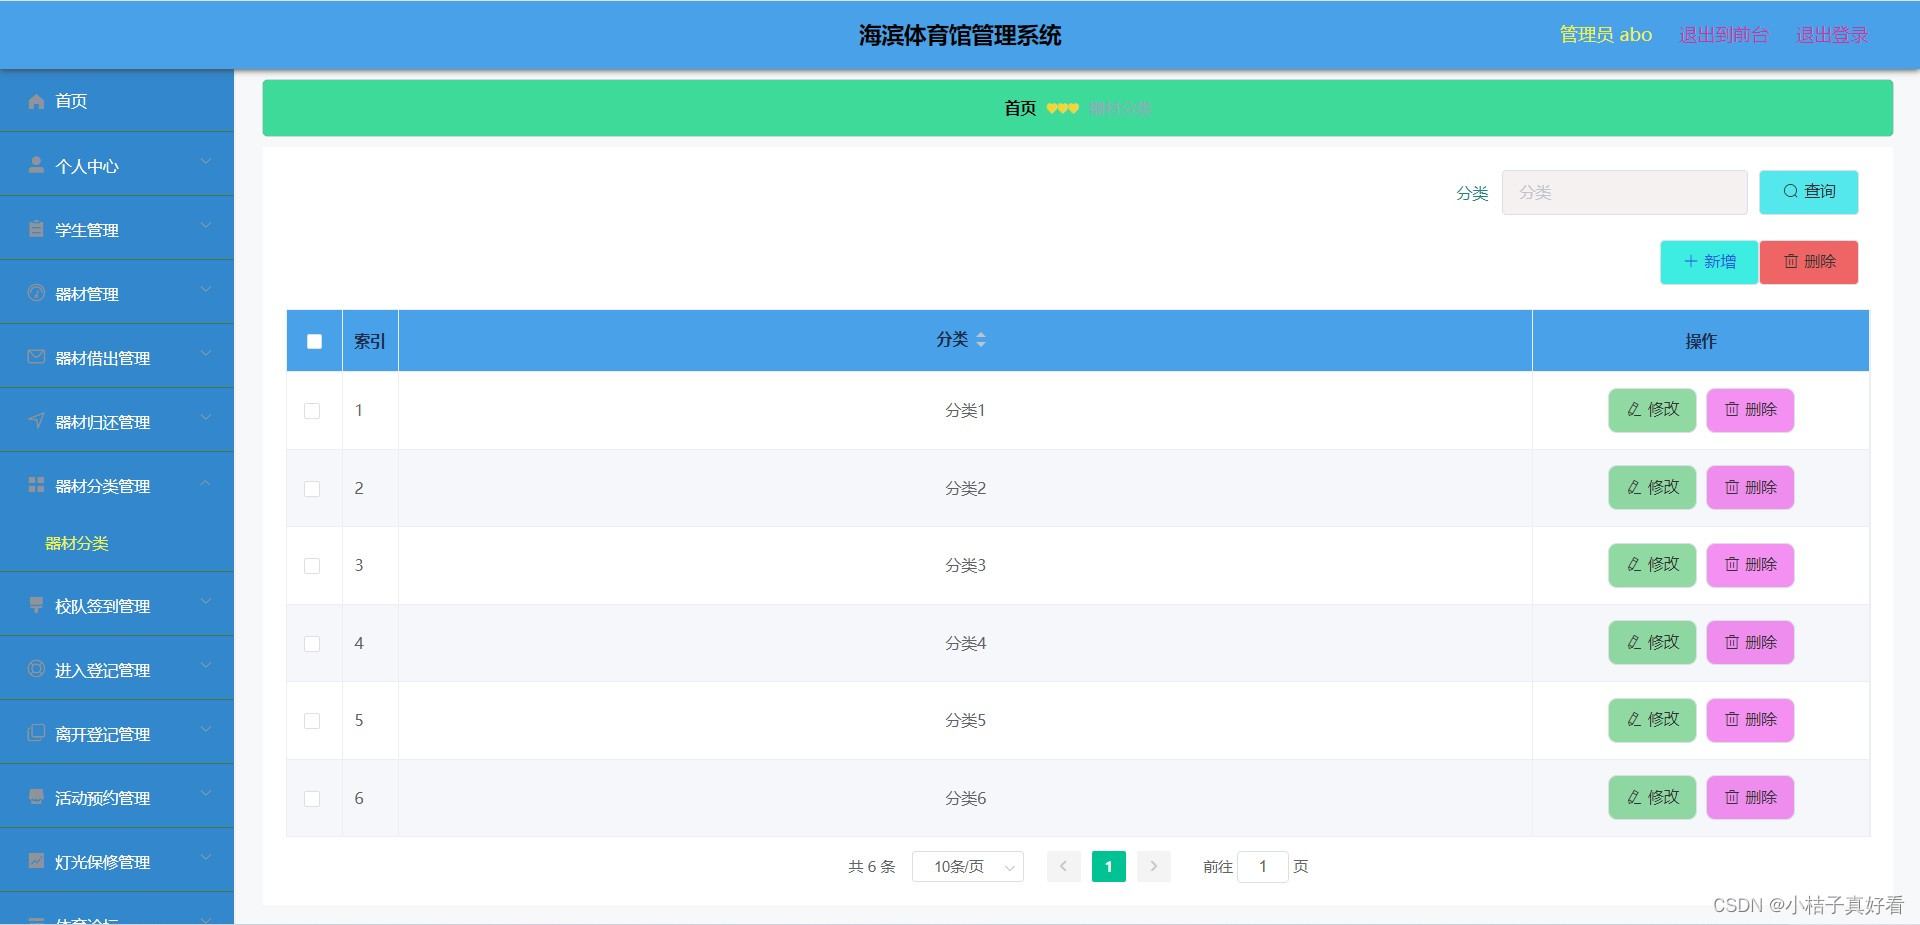Click the gauge icon for 器材管理

coord(37,293)
